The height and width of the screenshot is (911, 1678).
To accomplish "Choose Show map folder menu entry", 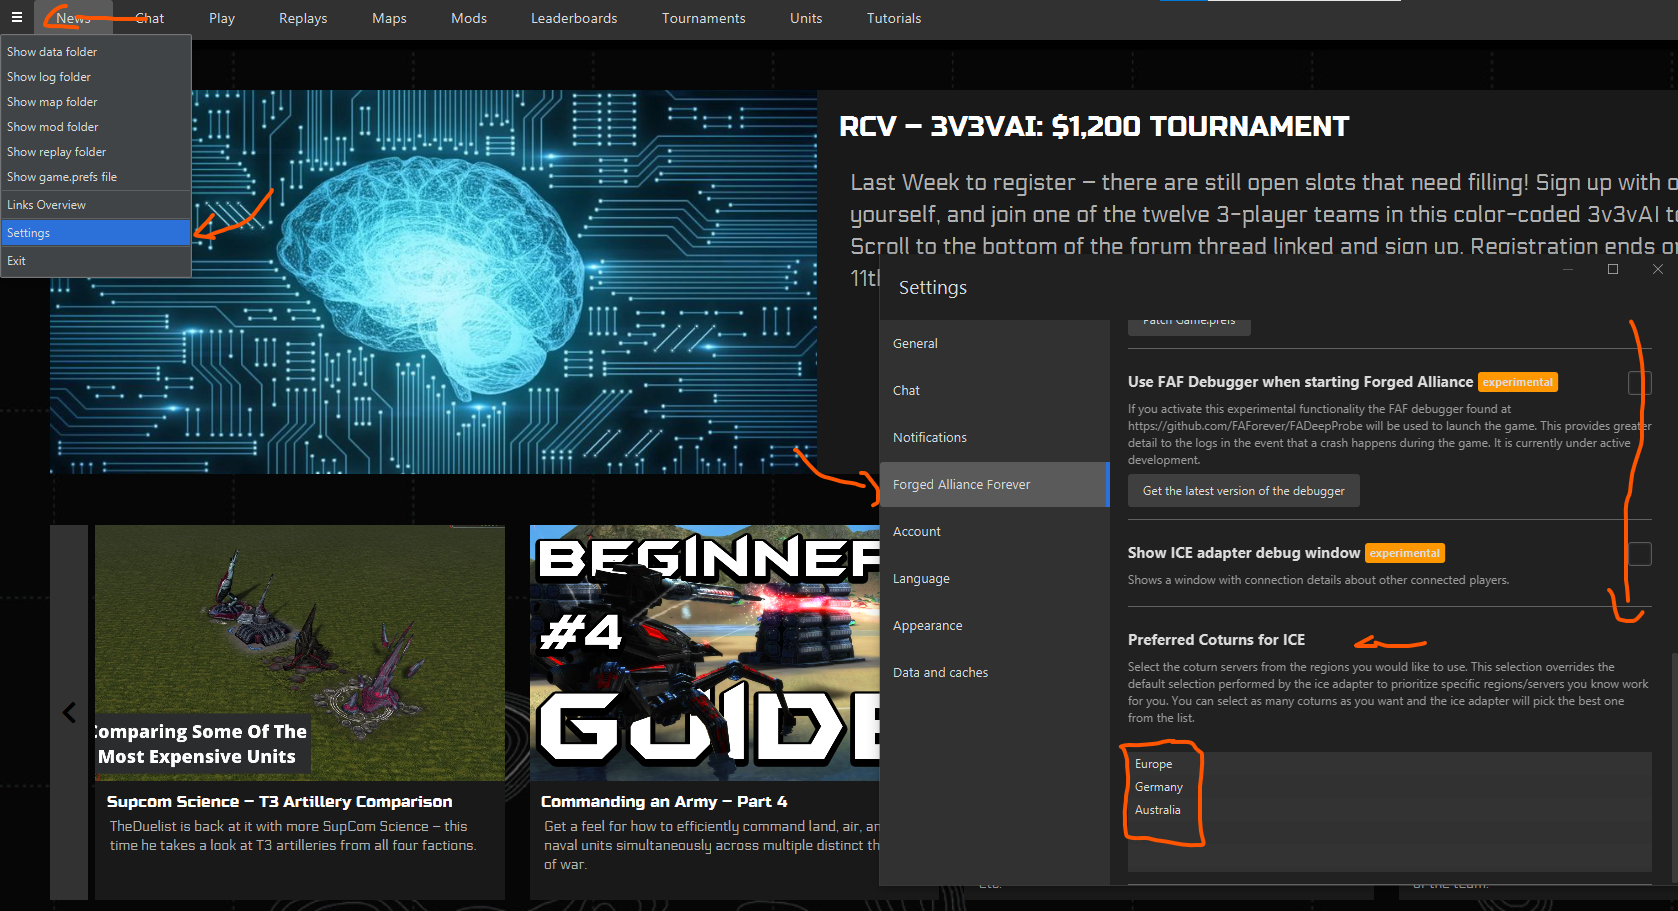I will [x=96, y=102].
